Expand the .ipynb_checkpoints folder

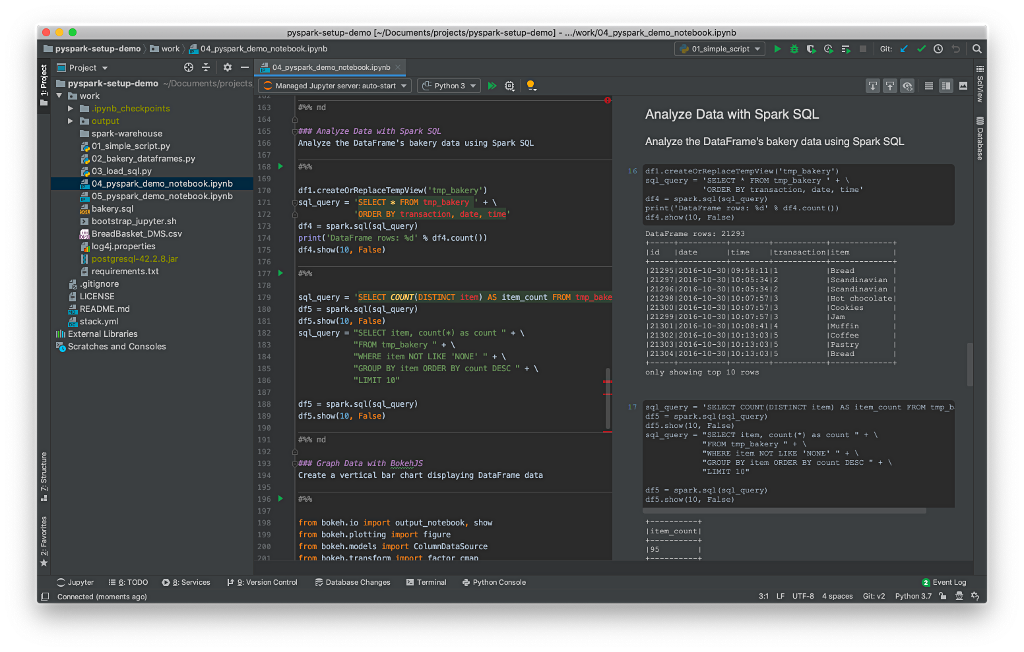(71, 108)
